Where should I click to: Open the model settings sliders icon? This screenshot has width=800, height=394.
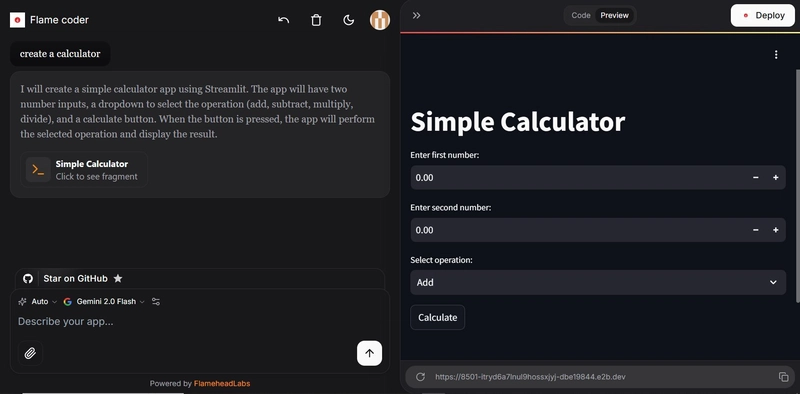click(156, 302)
